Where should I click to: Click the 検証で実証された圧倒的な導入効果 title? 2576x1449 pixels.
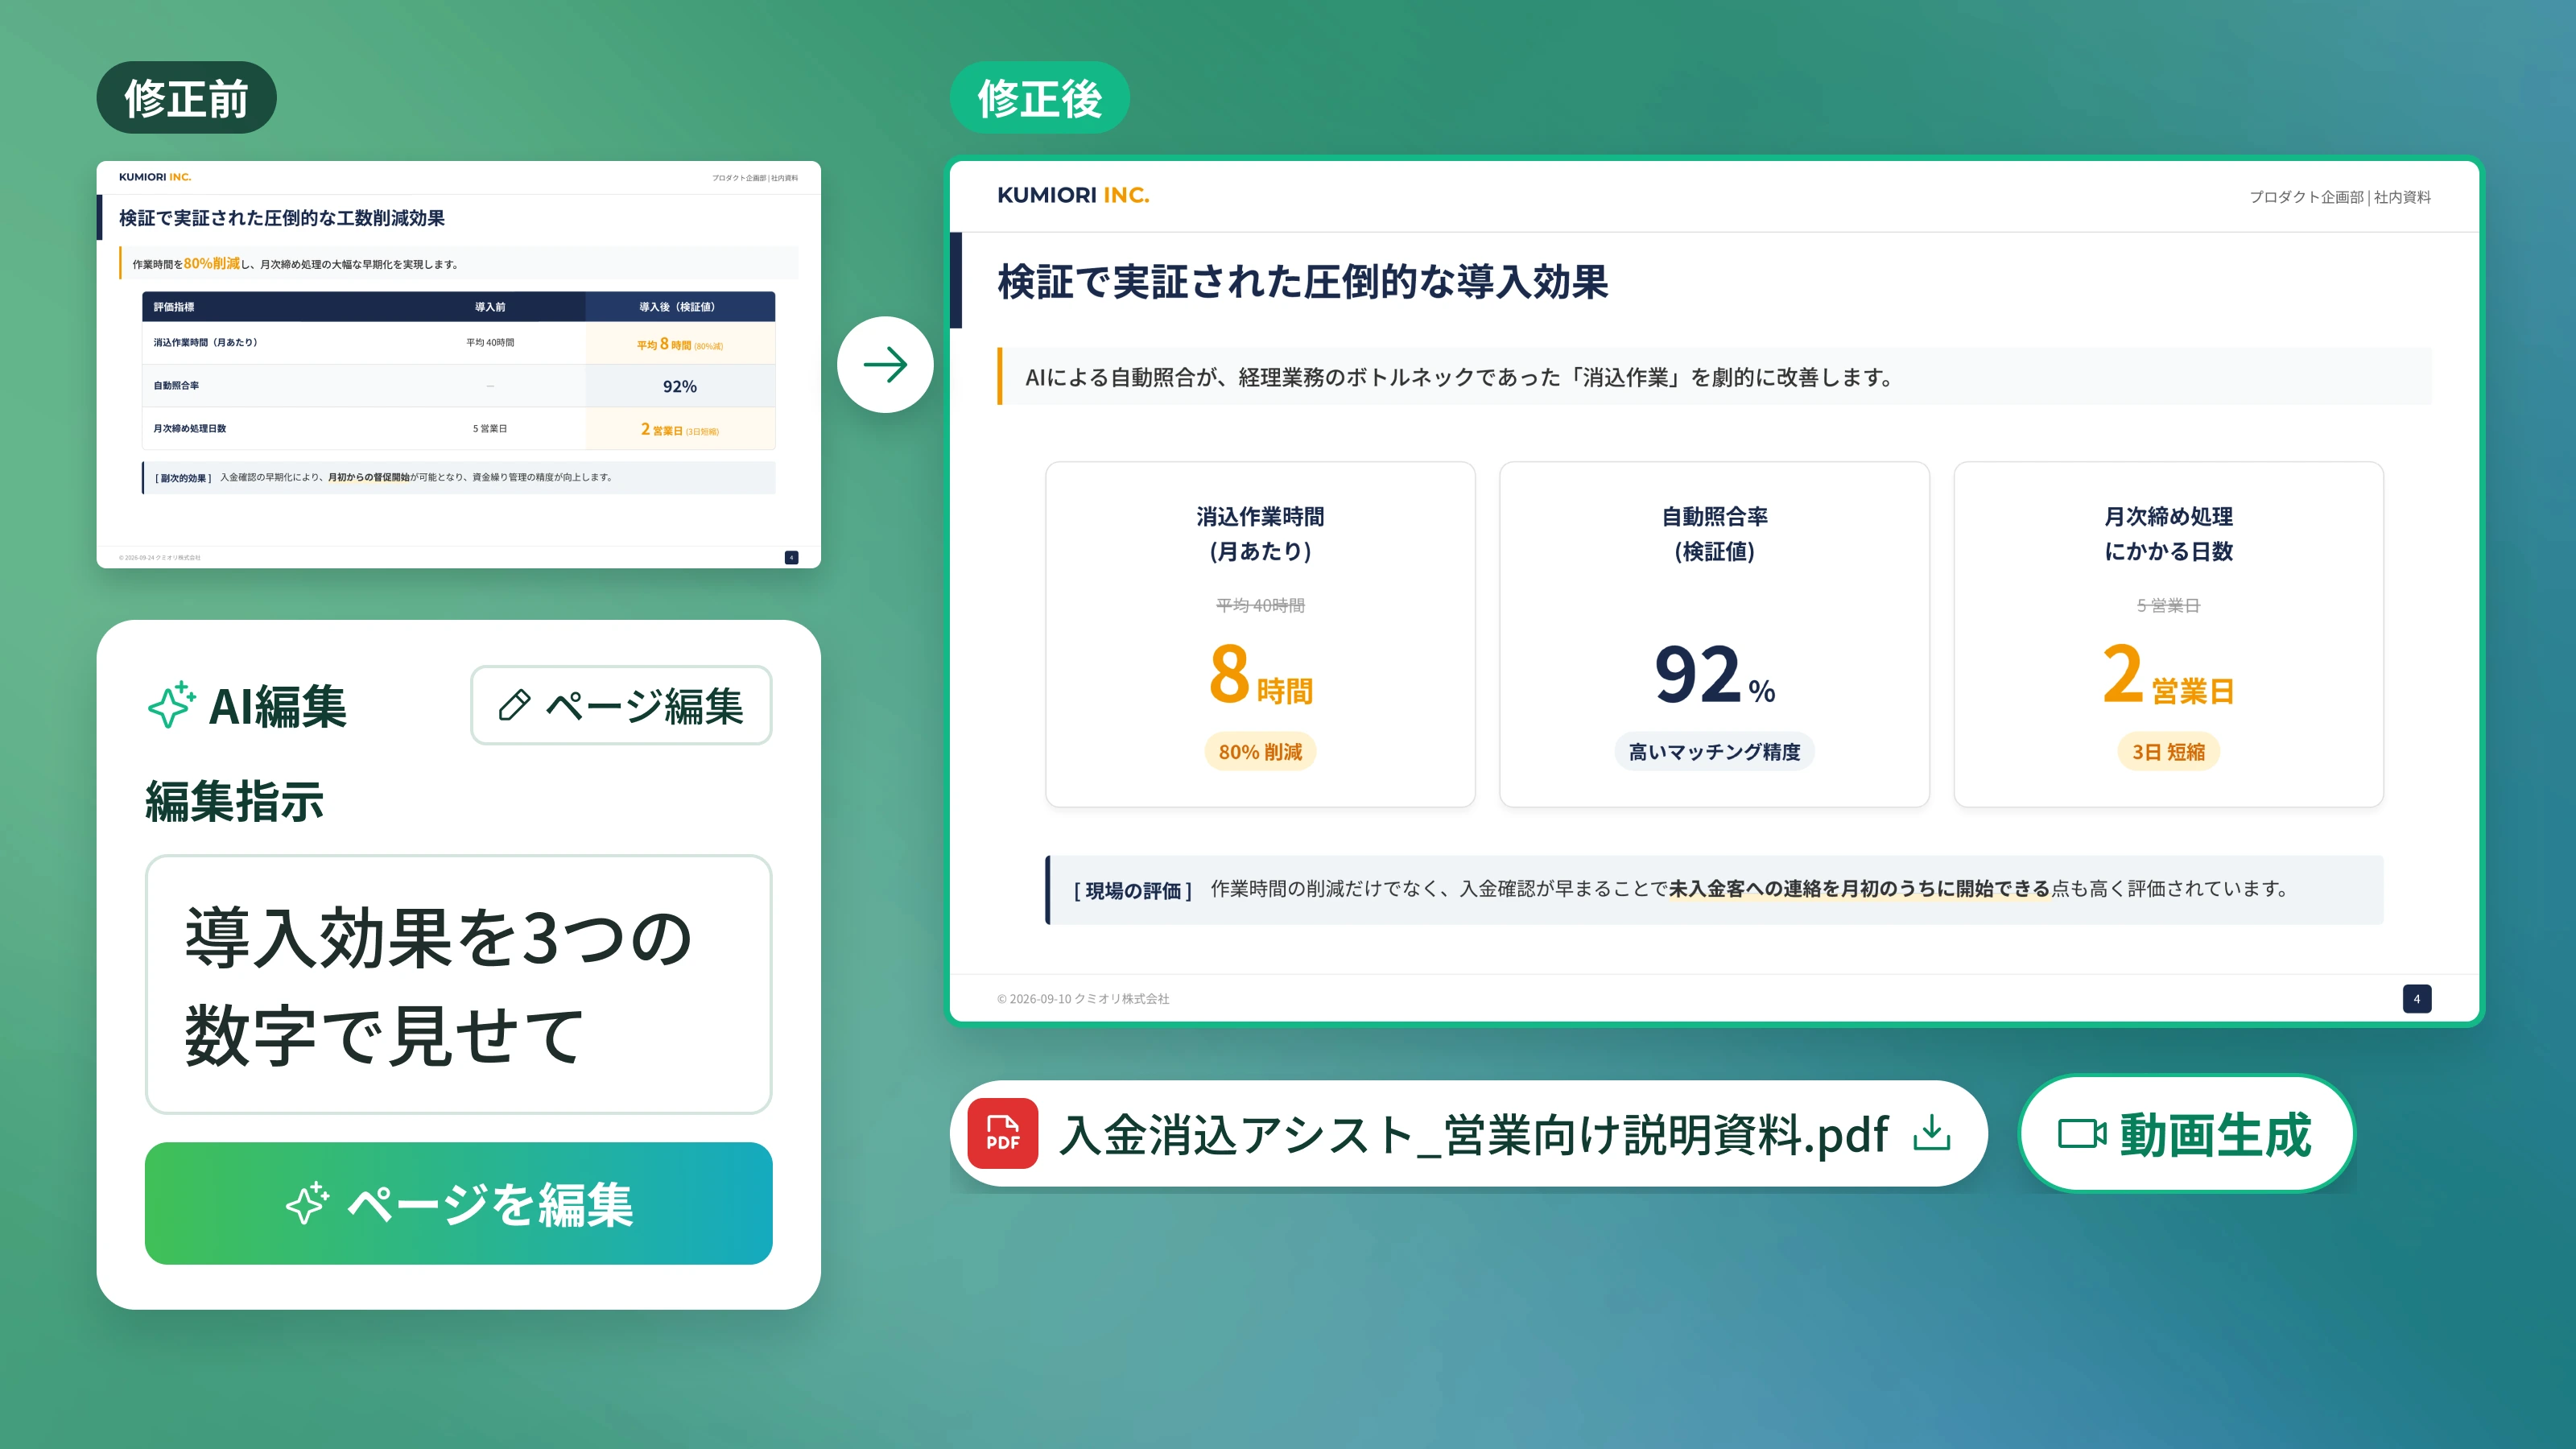tap(1302, 281)
